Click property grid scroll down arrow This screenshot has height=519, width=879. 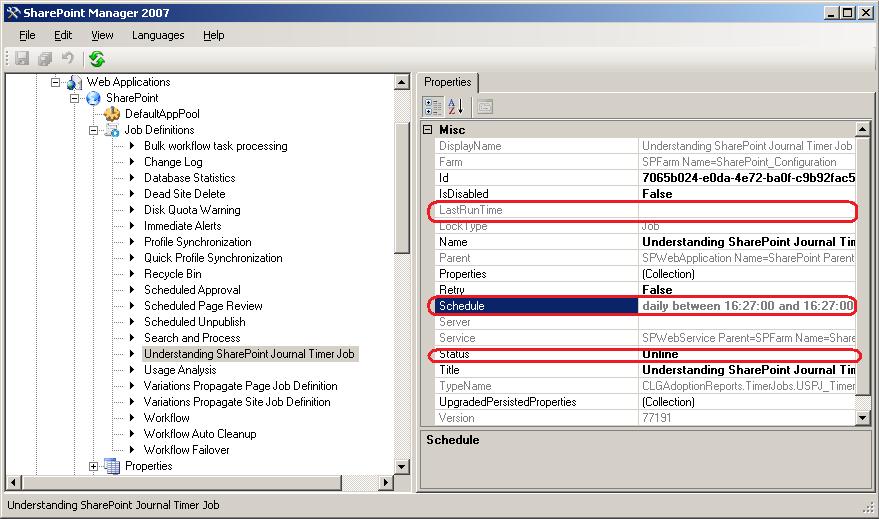(x=863, y=418)
